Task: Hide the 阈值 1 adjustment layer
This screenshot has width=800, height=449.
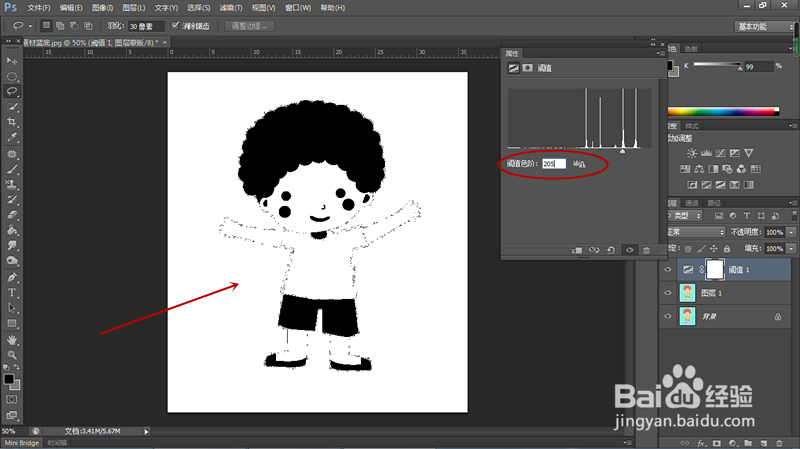Action: coord(668,269)
